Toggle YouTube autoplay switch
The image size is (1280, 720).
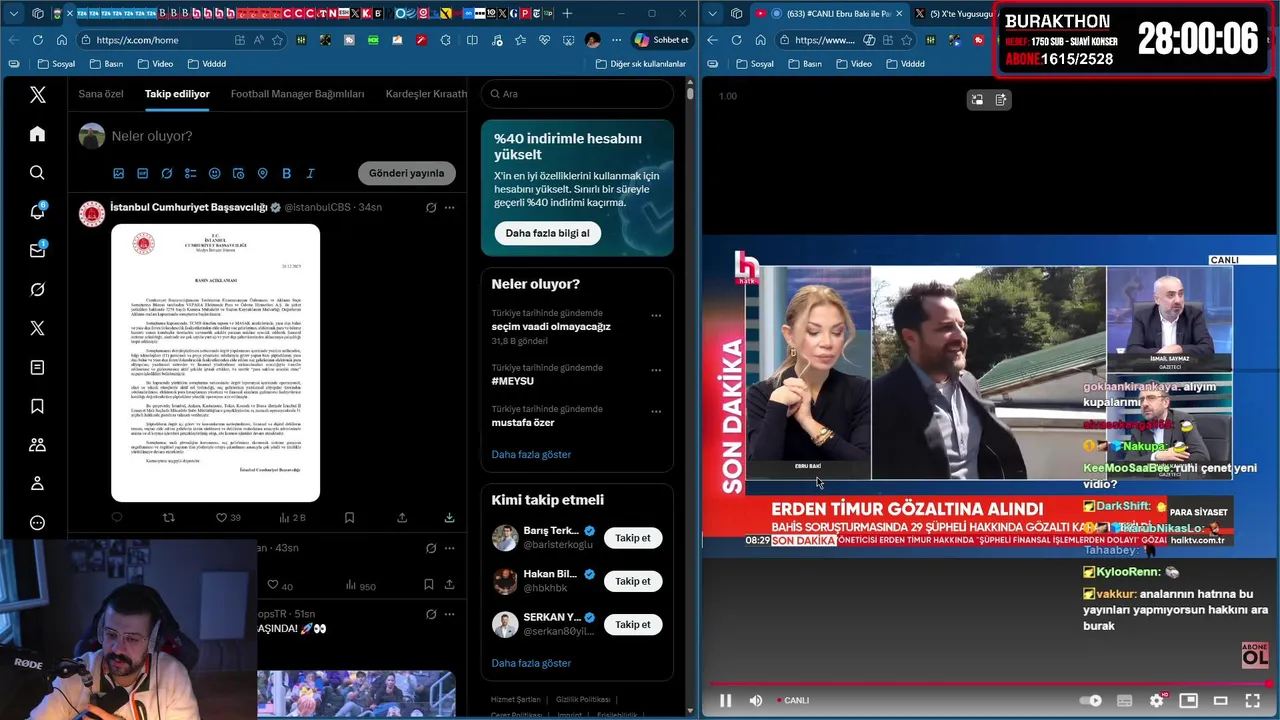point(1092,700)
